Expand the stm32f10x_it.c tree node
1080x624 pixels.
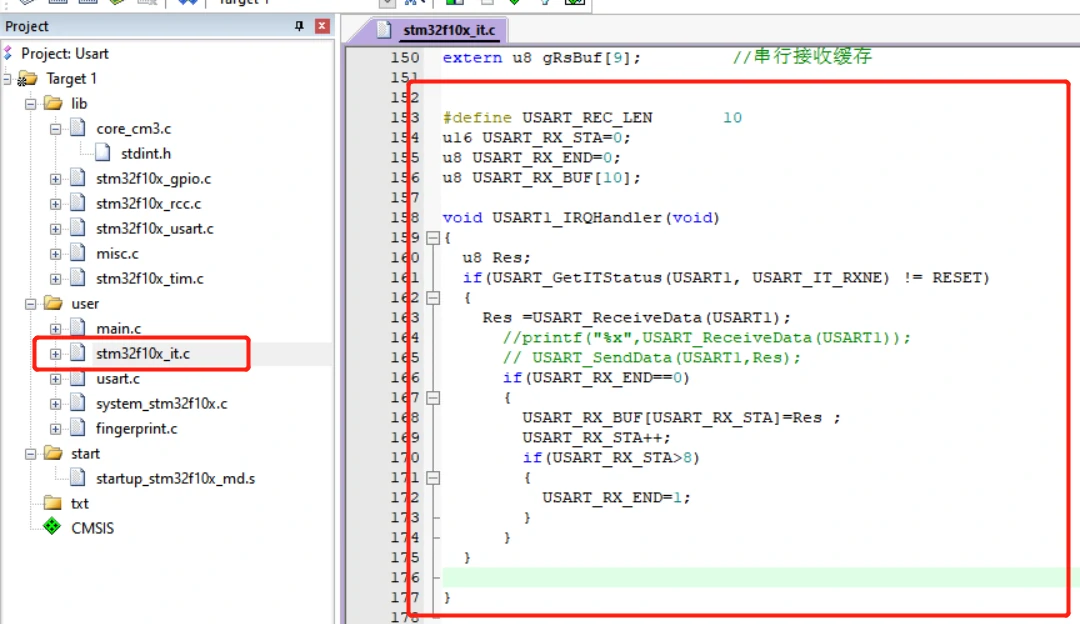pyautogui.click(x=55, y=354)
